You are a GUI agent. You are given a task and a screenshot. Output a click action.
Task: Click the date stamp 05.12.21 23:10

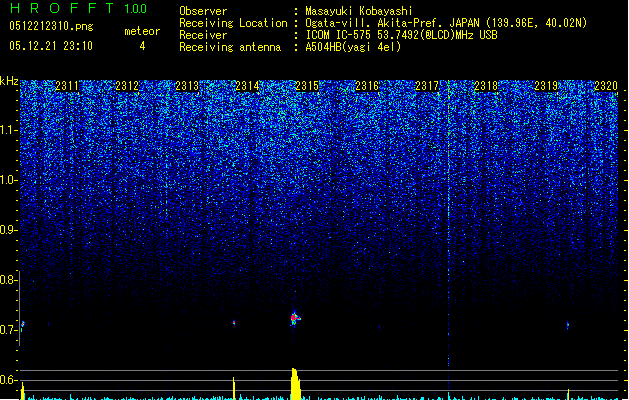(x=51, y=46)
